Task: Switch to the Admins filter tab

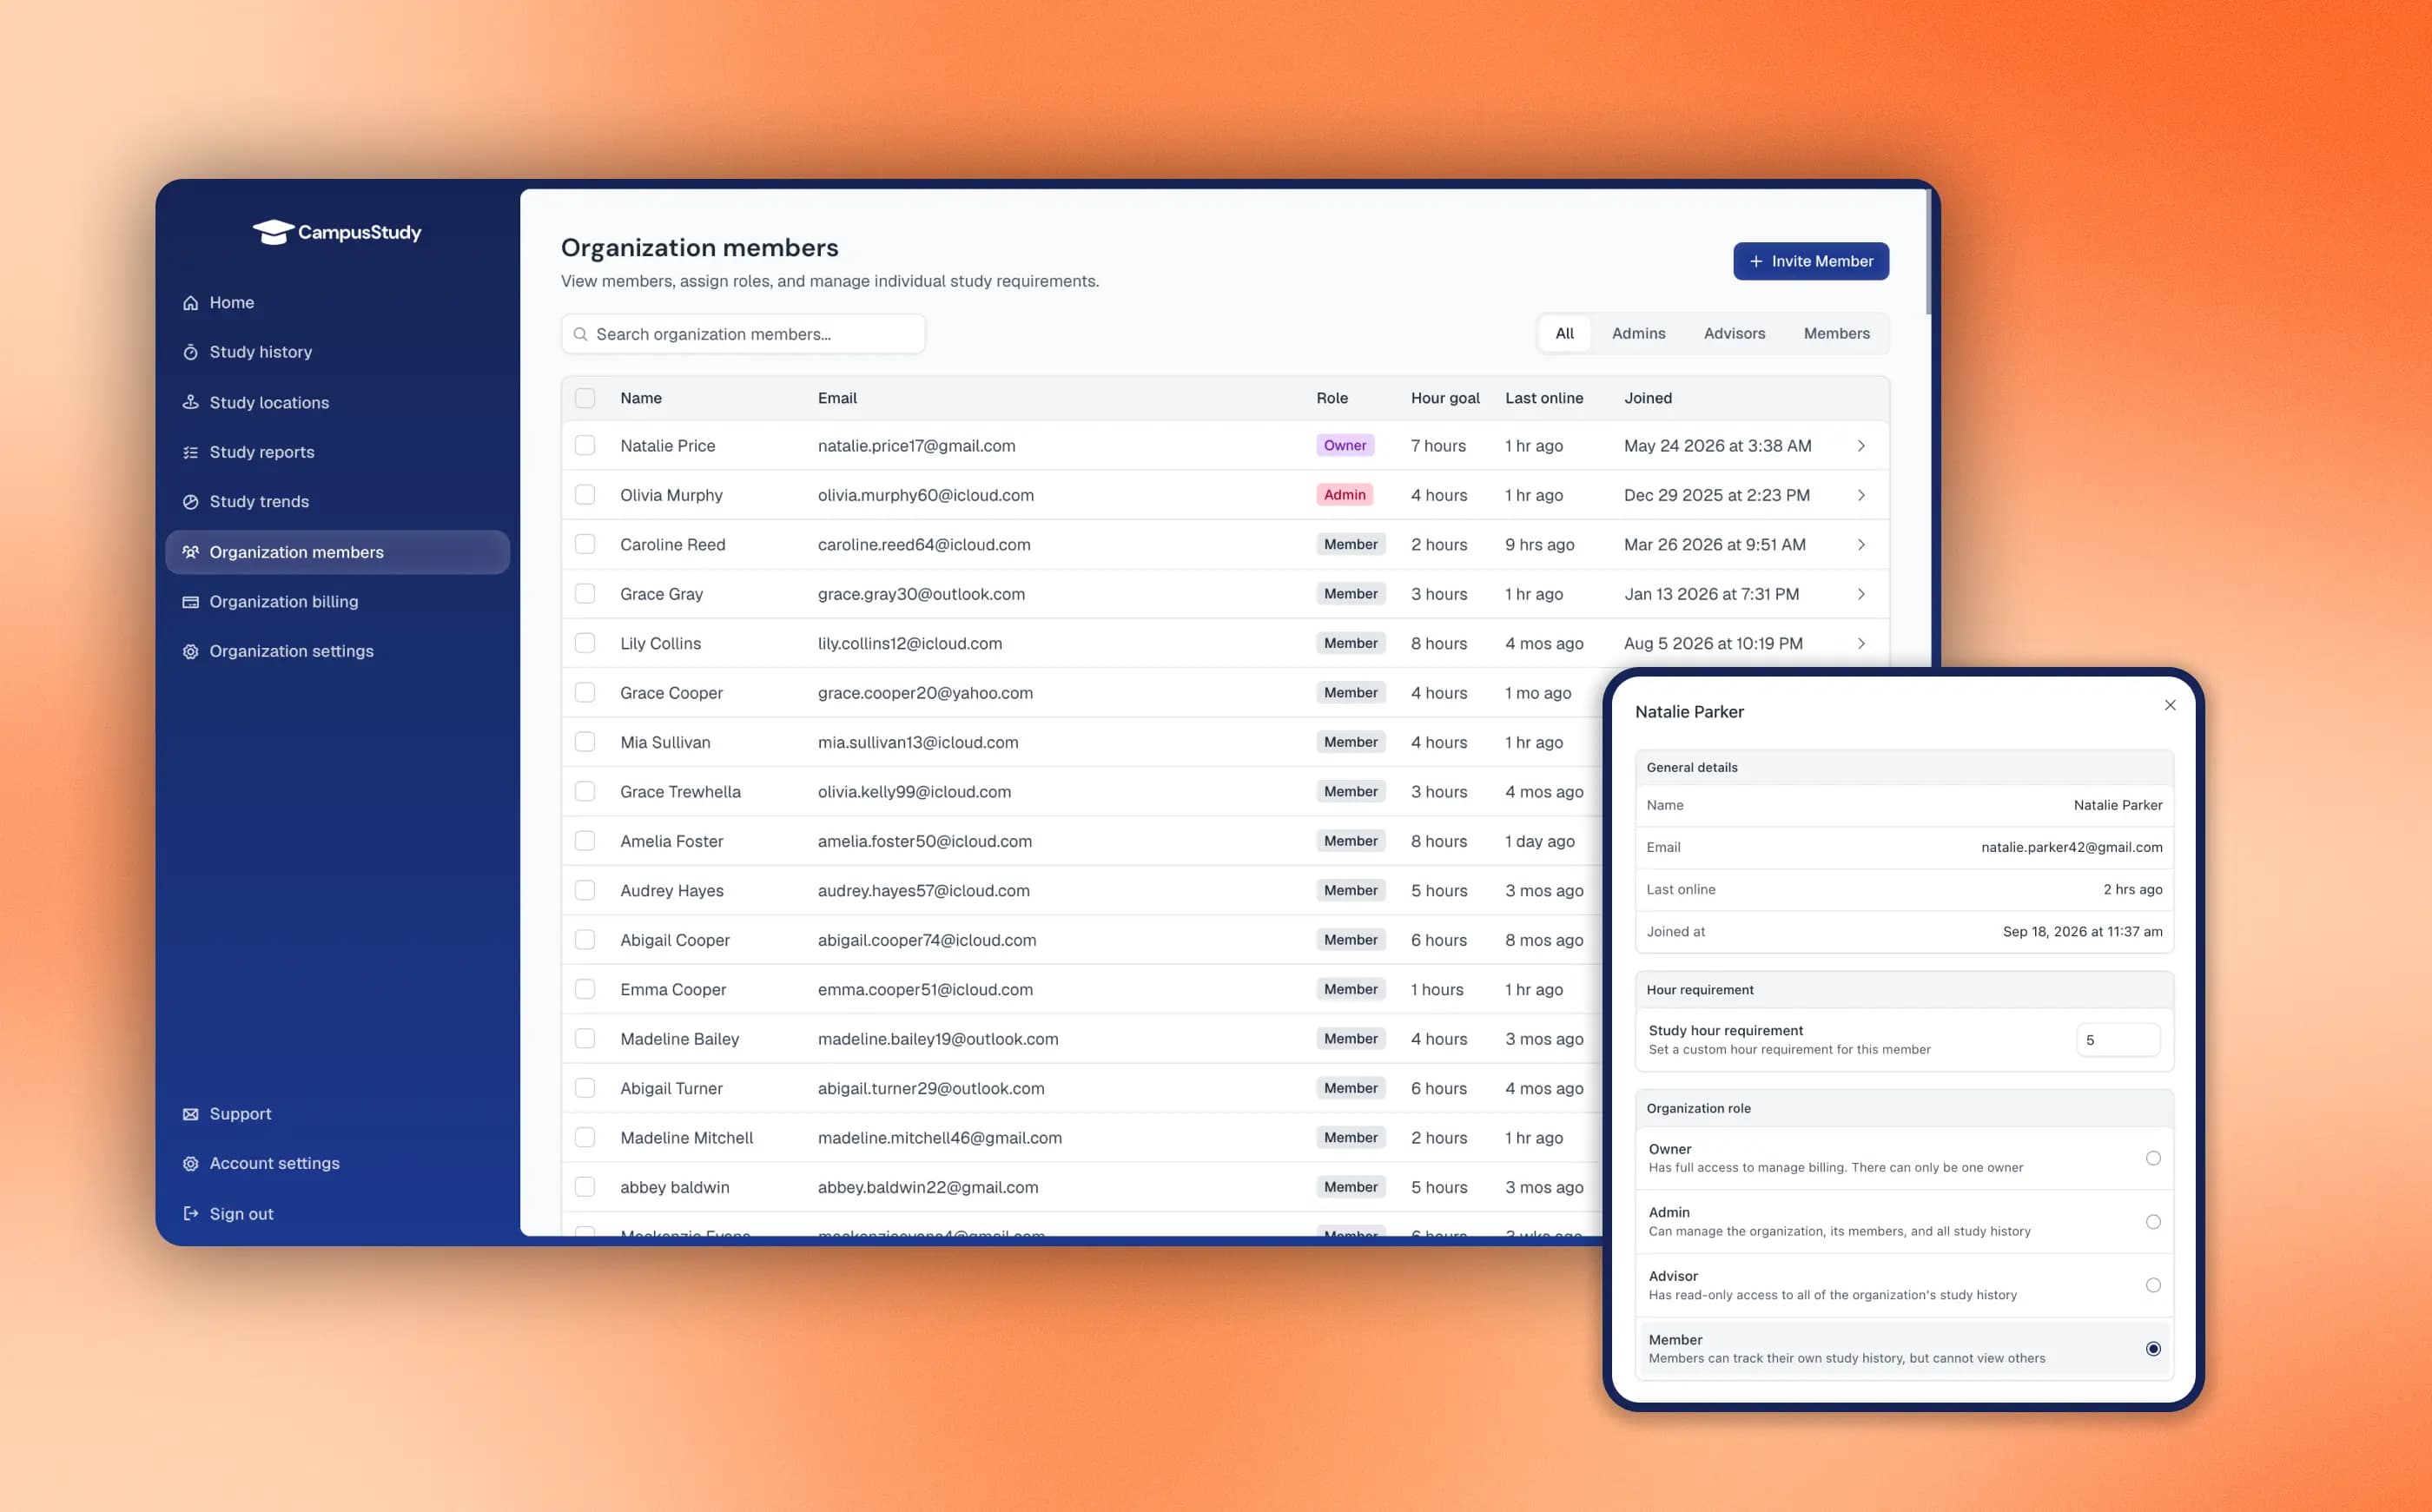Action: (1638, 334)
